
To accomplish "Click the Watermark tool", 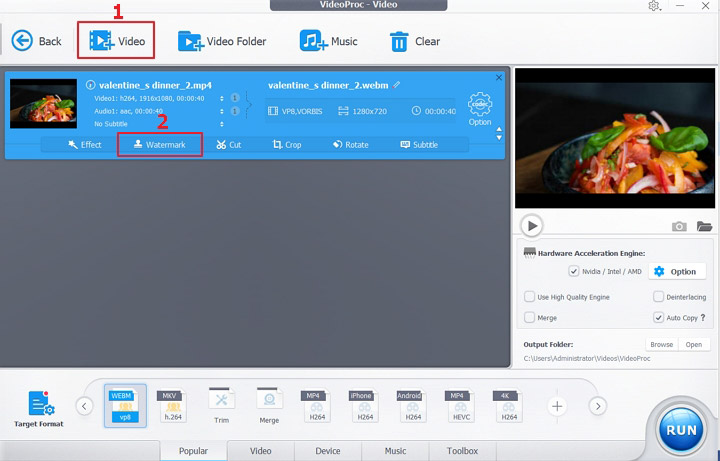I will coord(159,145).
